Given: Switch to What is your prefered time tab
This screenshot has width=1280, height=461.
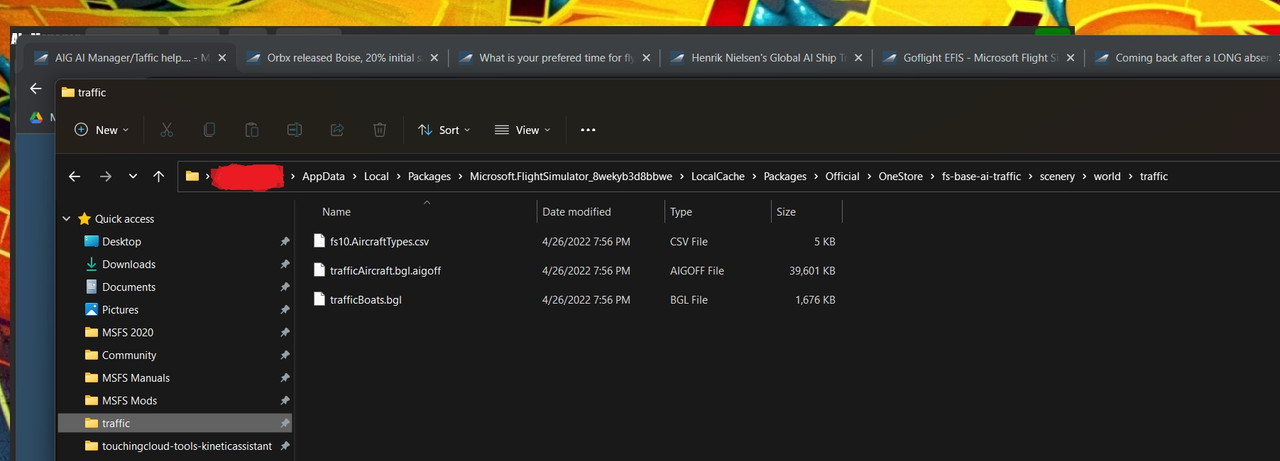Looking at the screenshot, I should tap(553, 58).
